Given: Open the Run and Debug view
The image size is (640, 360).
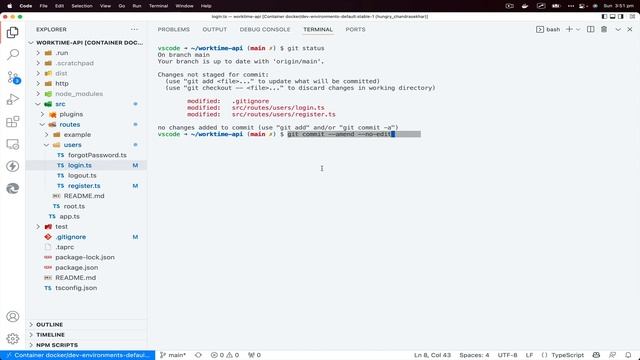Looking at the screenshot, I should coord(13,99).
